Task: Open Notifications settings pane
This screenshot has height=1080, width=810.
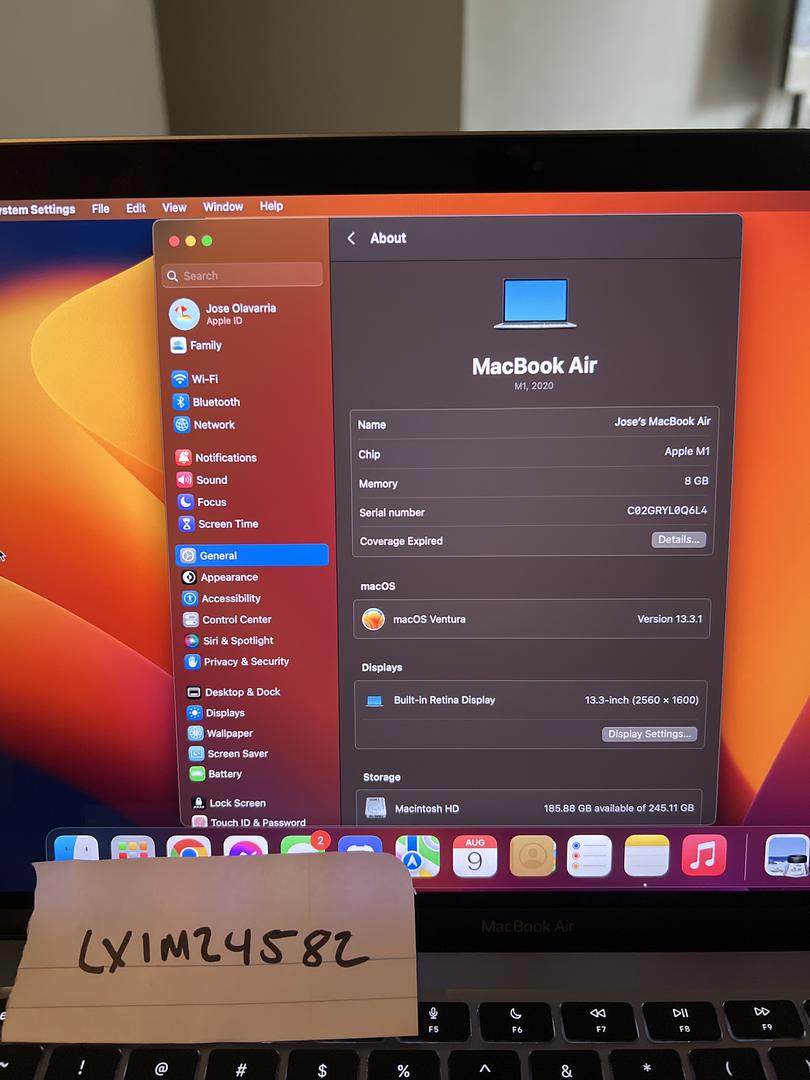Action: pos(225,458)
